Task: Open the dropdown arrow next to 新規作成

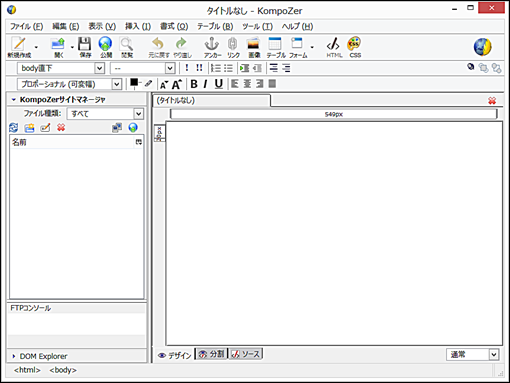Action: [x=36, y=47]
